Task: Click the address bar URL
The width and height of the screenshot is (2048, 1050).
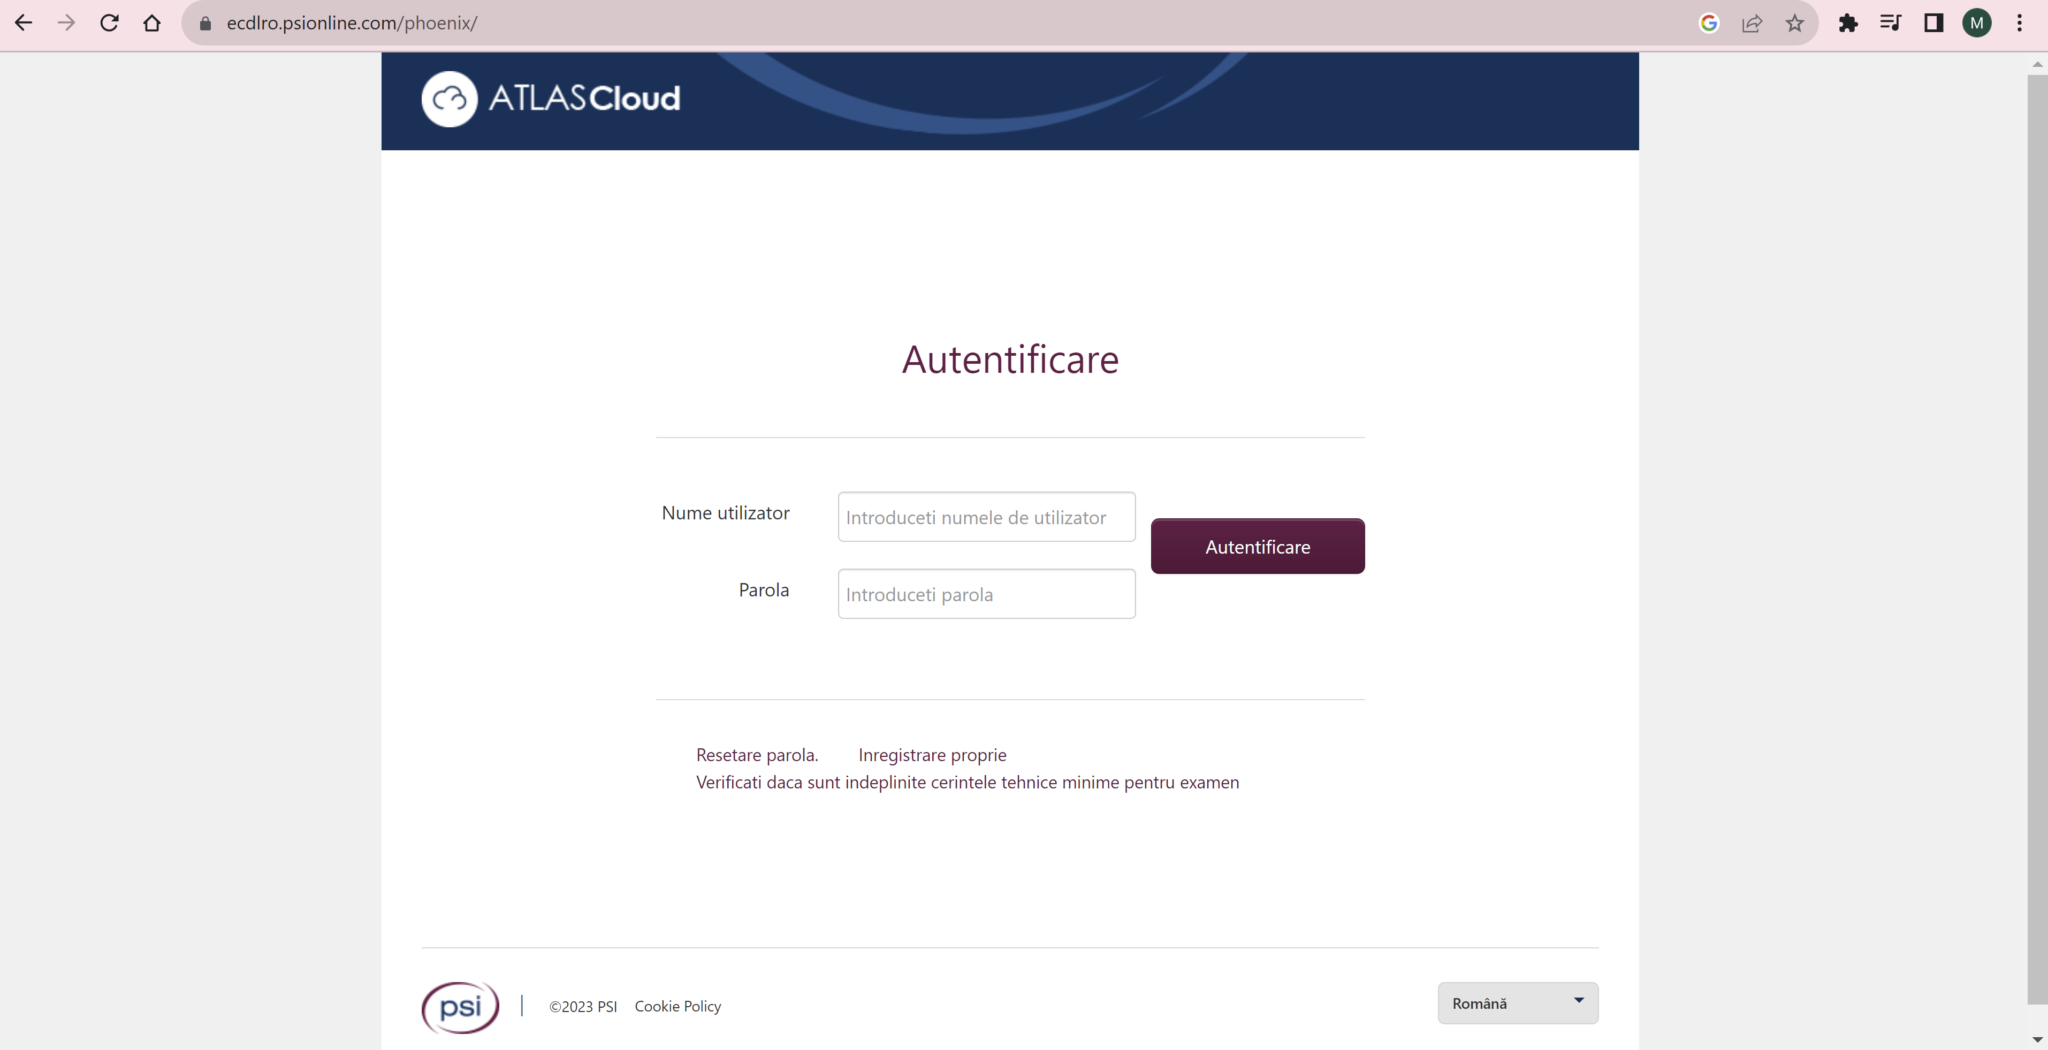Action: click(x=352, y=22)
